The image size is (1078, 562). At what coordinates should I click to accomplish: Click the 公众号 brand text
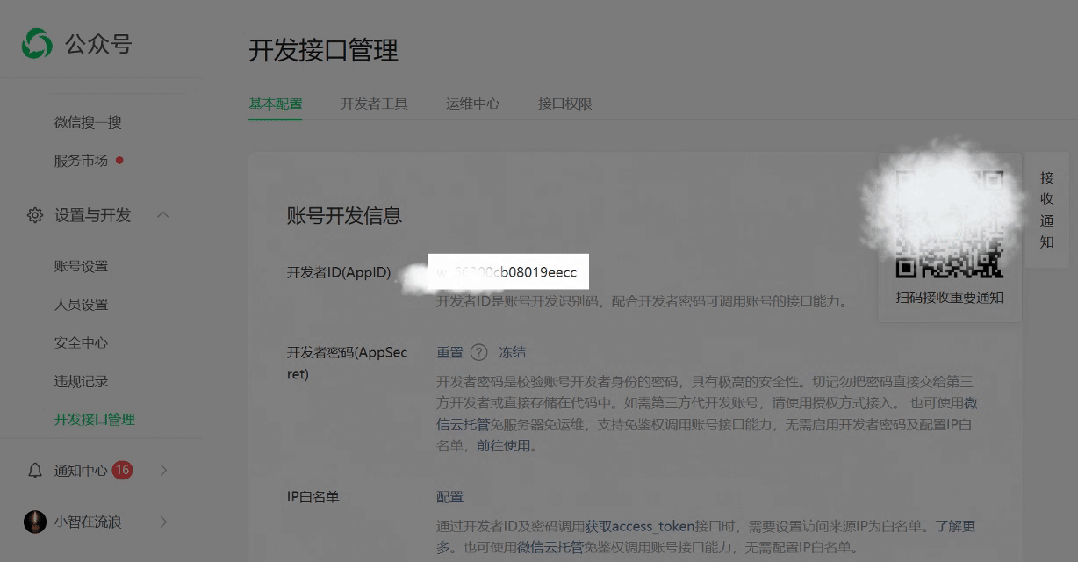click(x=98, y=44)
